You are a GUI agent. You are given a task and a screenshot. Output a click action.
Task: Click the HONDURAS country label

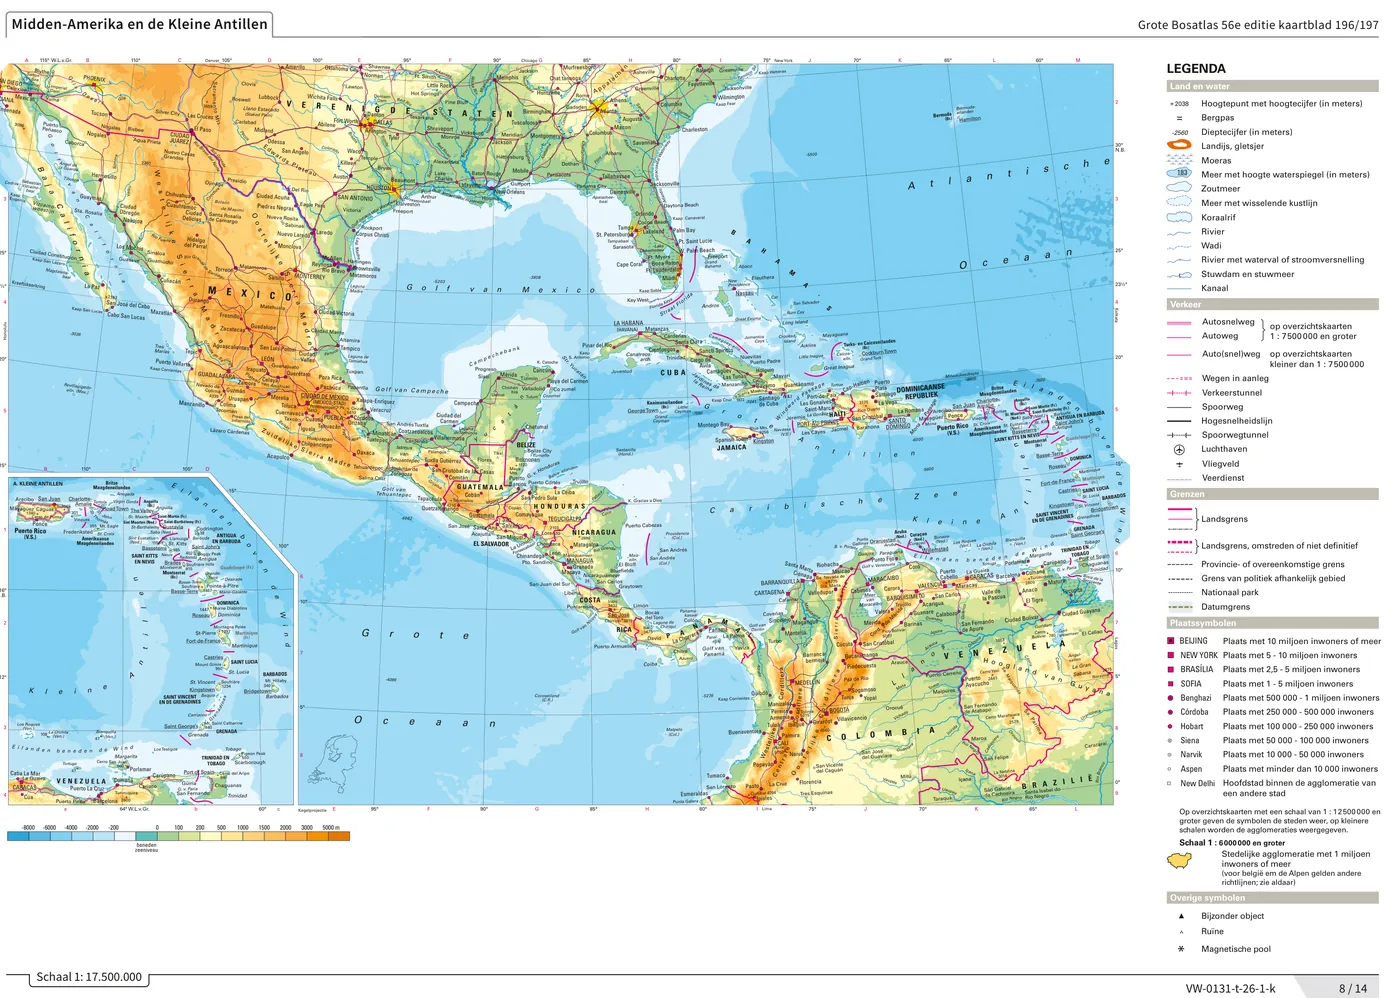tap(559, 507)
